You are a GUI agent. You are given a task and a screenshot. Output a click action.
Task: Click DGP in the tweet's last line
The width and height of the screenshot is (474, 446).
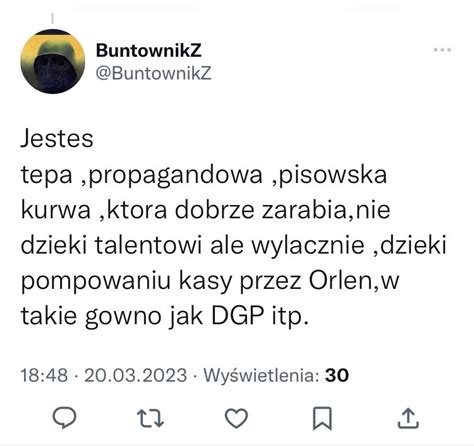[238, 316]
